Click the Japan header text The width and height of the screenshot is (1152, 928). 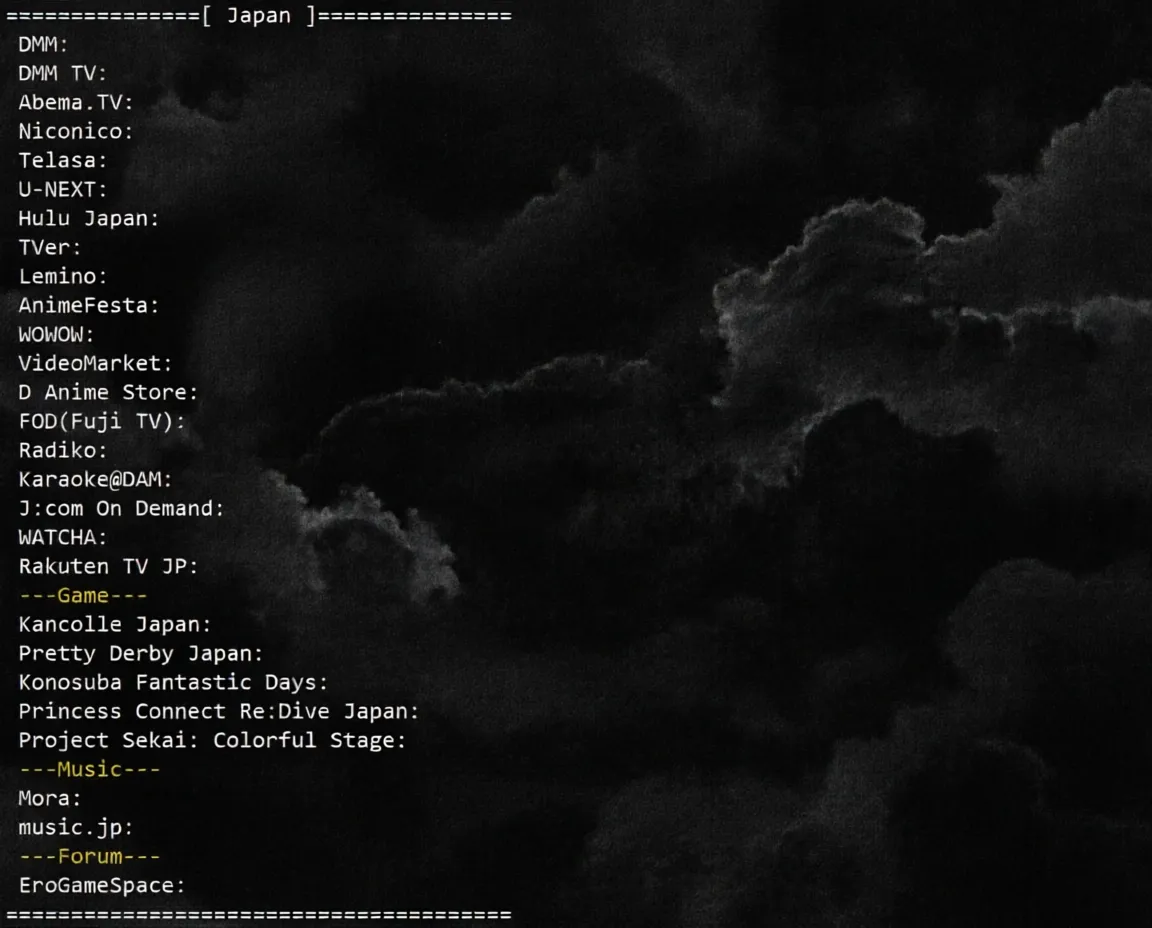259,15
